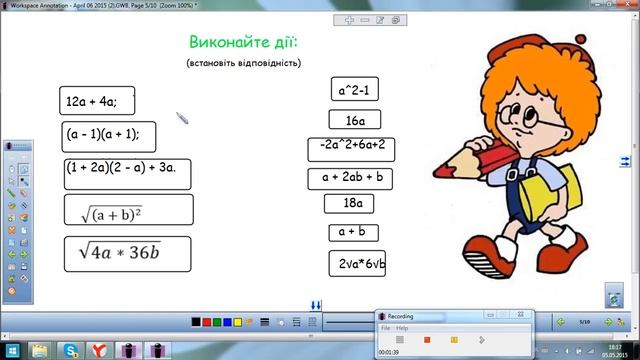Image resolution: width=640 pixels, height=360 pixels.
Task: Click the orange X delete tool
Action: 11,230
